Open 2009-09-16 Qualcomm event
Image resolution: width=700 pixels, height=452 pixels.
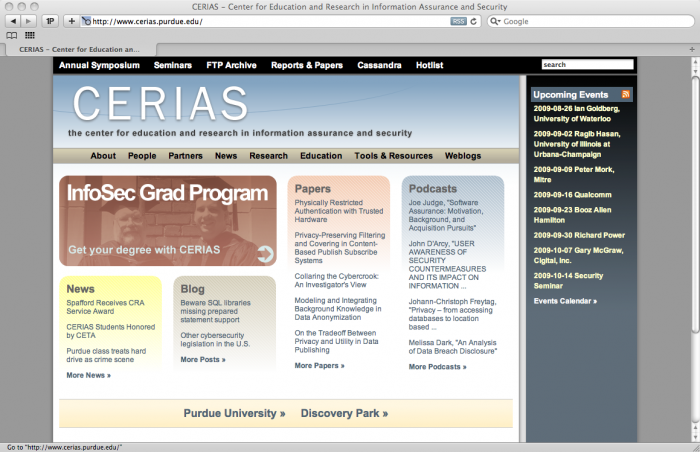click(x=572, y=195)
